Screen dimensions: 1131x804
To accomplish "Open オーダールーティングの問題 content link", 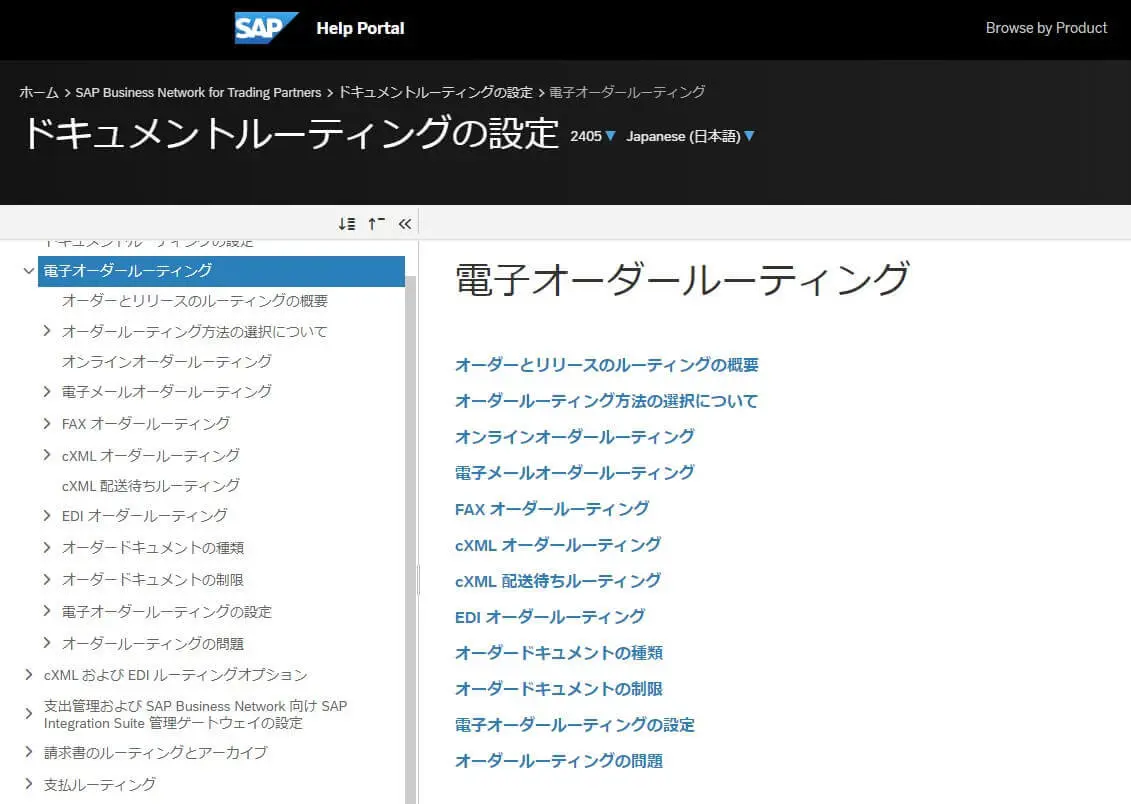I will [x=559, y=761].
